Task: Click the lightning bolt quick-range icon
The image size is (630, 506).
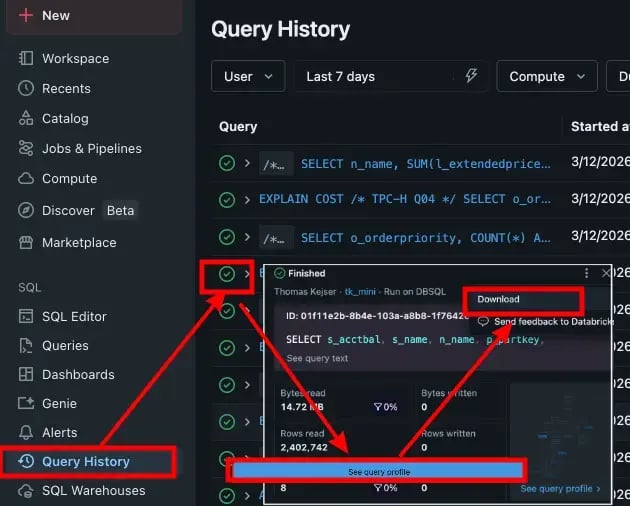Action: 471,76
